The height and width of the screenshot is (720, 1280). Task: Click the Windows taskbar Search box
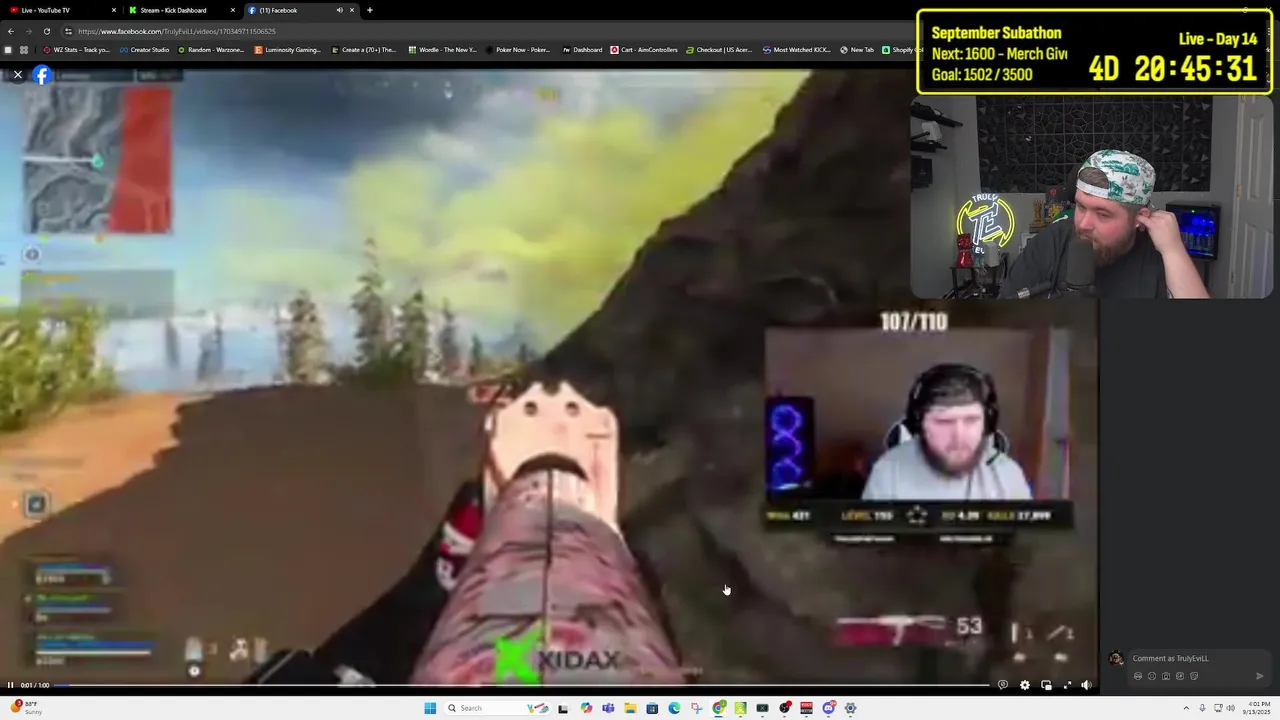coord(497,708)
